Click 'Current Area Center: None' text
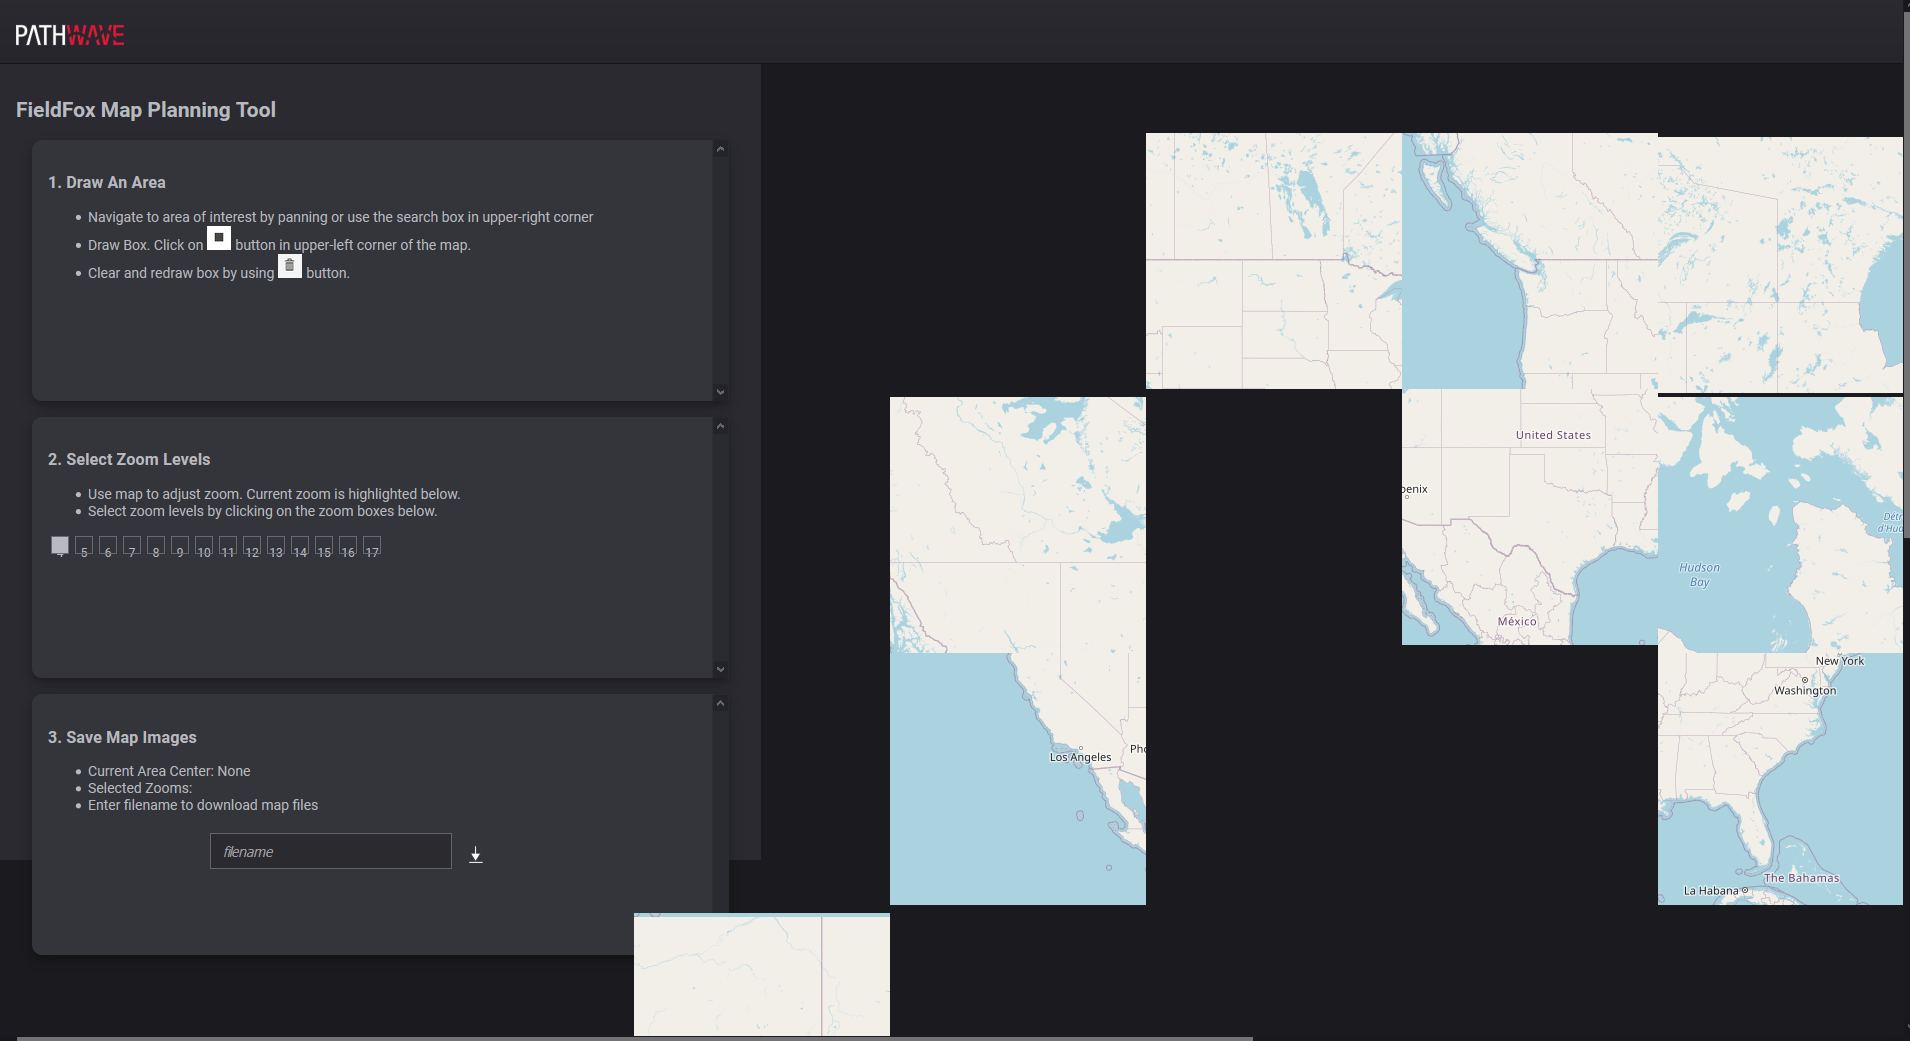Screen dimensions: 1910x1041 click(x=169, y=771)
